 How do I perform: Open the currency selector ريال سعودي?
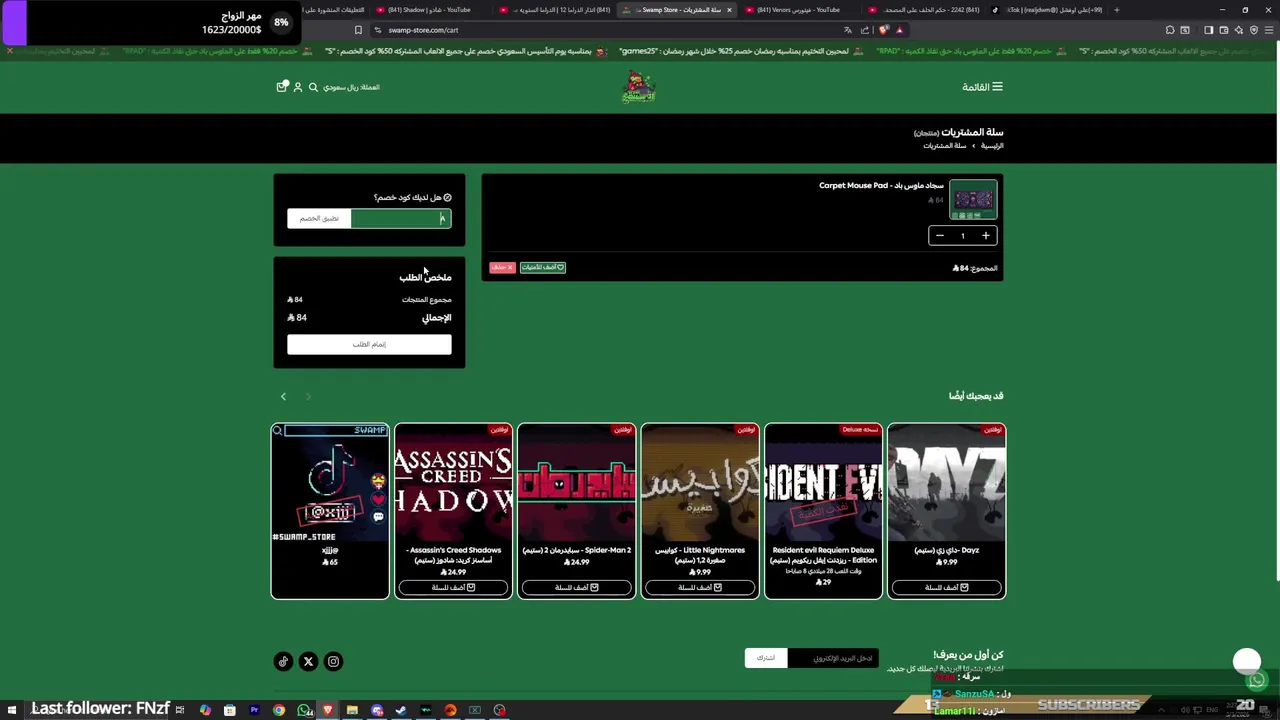coord(351,87)
